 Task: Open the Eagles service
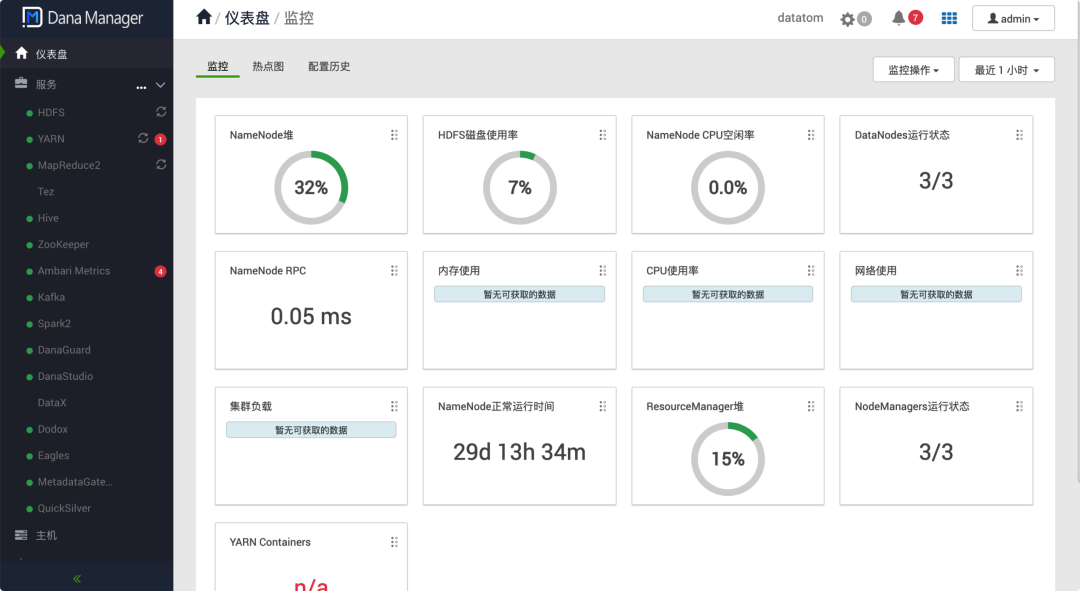coord(53,455)
